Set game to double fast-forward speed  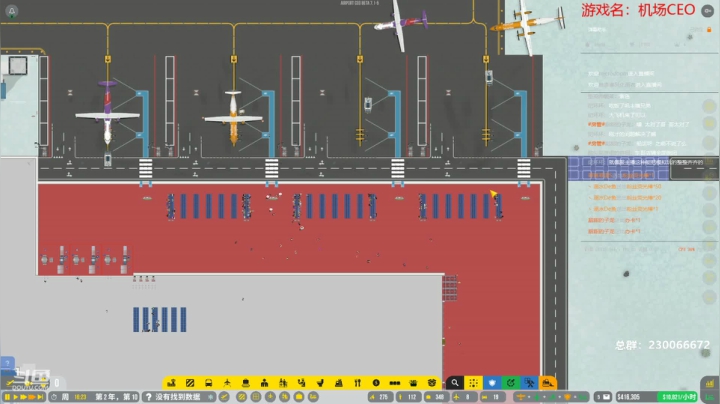pos(23,397)
